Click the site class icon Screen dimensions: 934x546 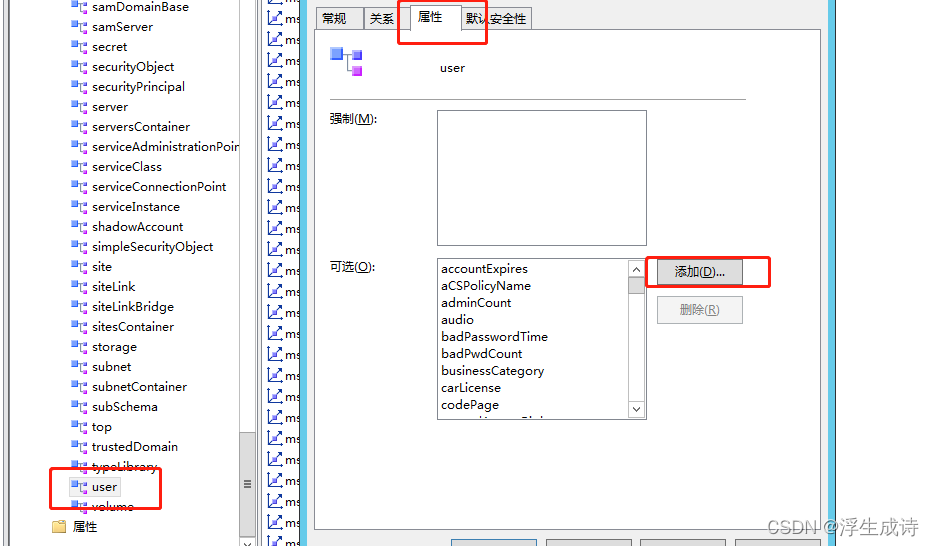click(79, 266)
